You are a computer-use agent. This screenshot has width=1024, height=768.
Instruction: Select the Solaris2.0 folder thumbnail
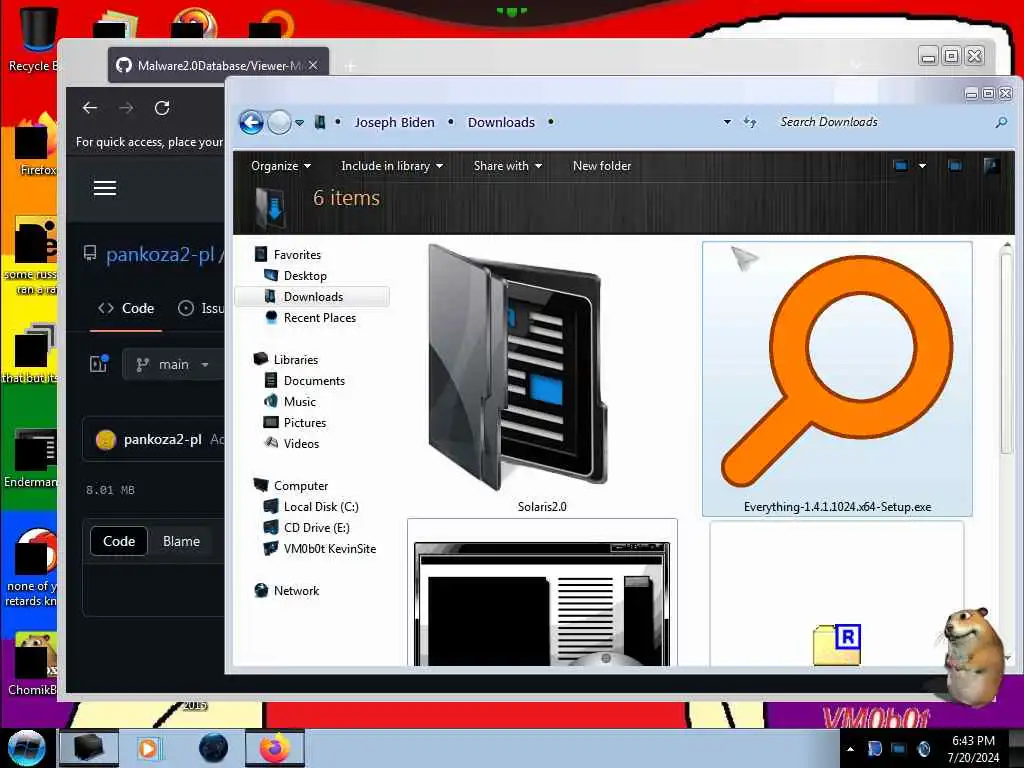coord(542,377)
